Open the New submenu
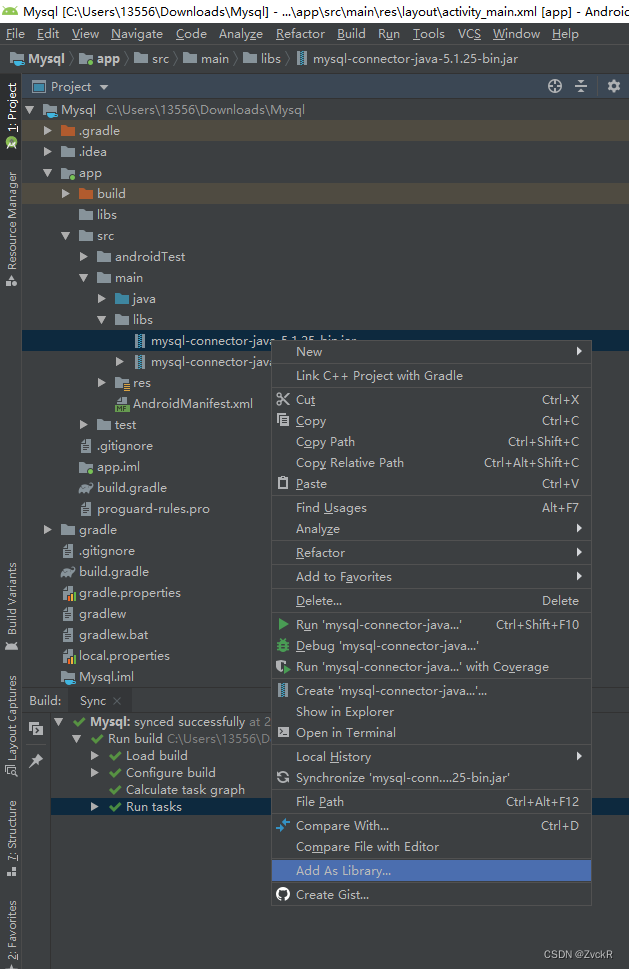Image resolution: width=629 pixels, height=969 pixels. click(431, 352)
